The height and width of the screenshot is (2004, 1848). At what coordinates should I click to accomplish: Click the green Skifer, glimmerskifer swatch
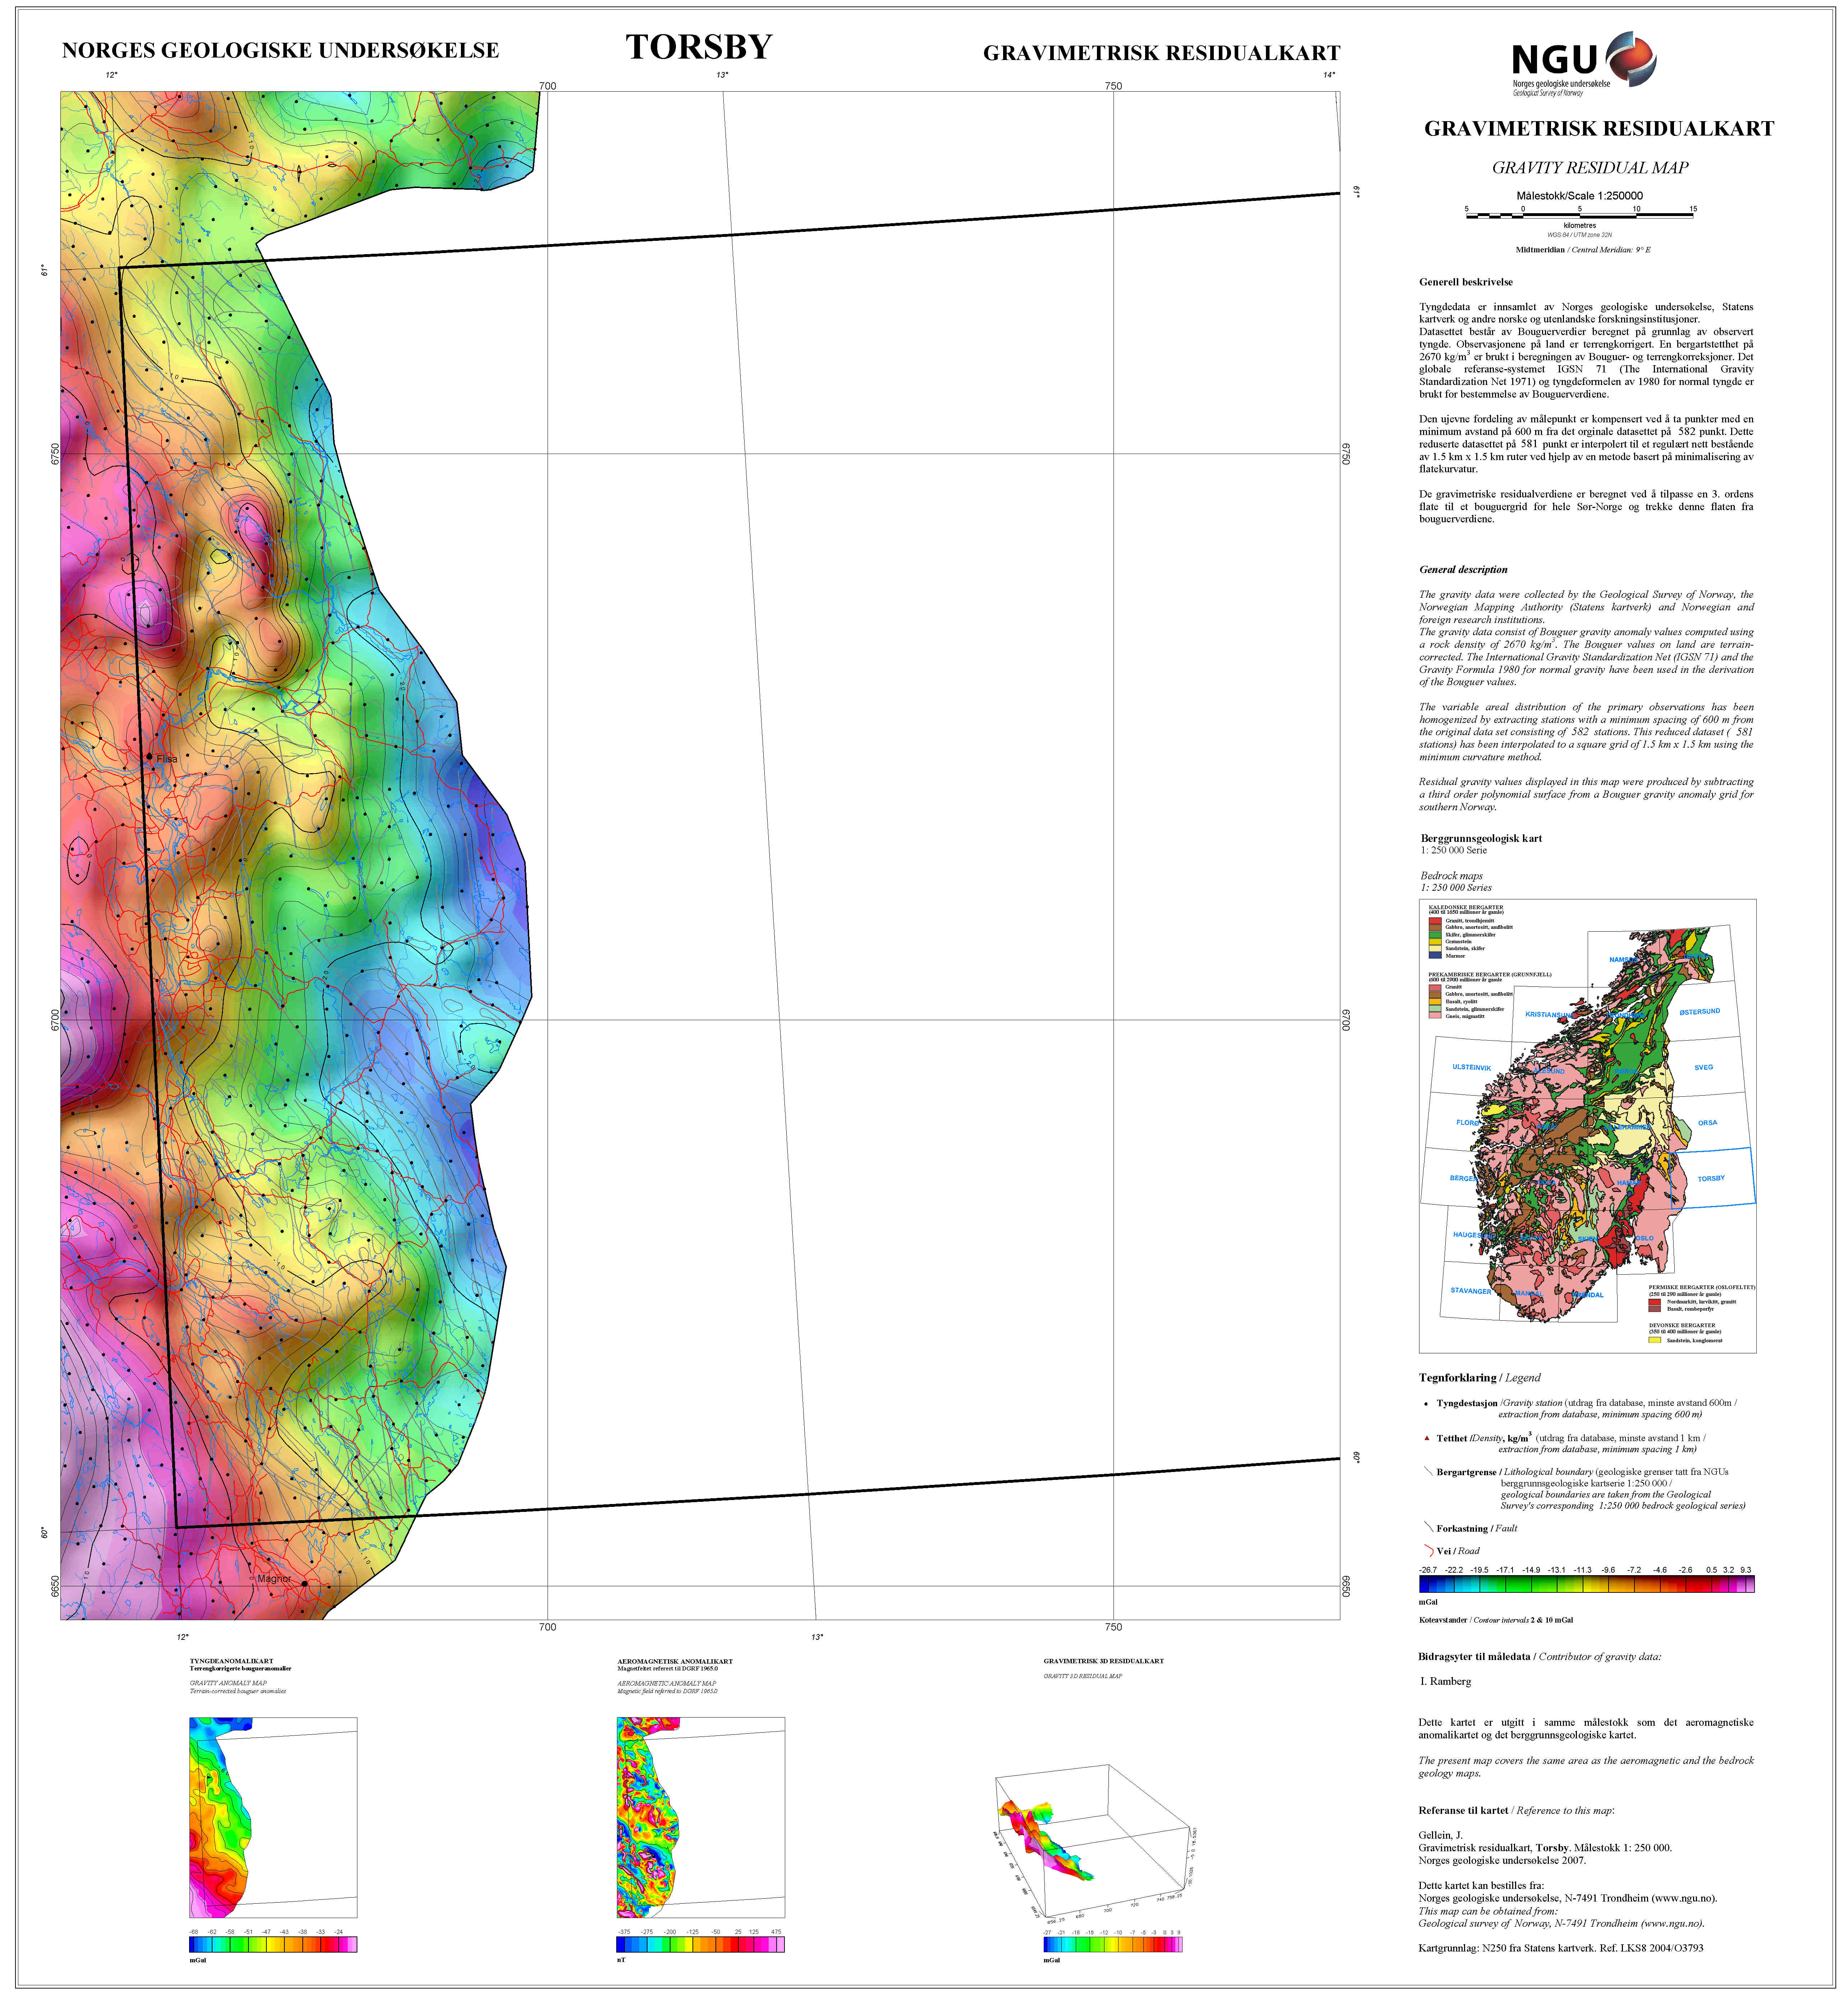(x=1435, y=935)
